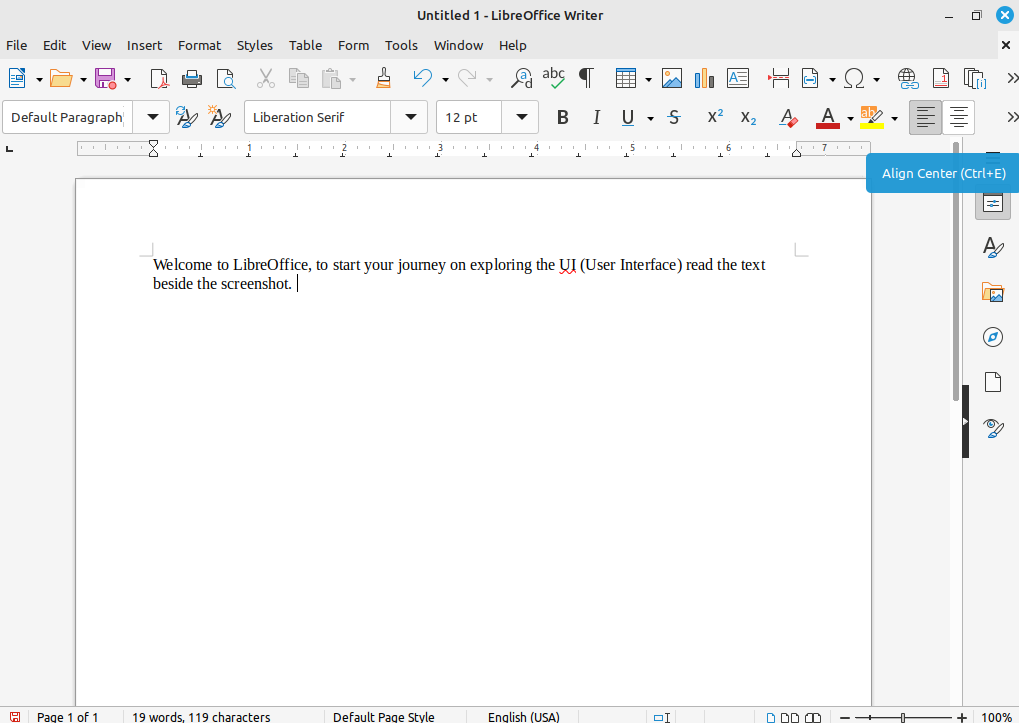Open the Format menu
Viewport: 1019px width, 723px height.
pyautogui.click(x=200, y=45)
